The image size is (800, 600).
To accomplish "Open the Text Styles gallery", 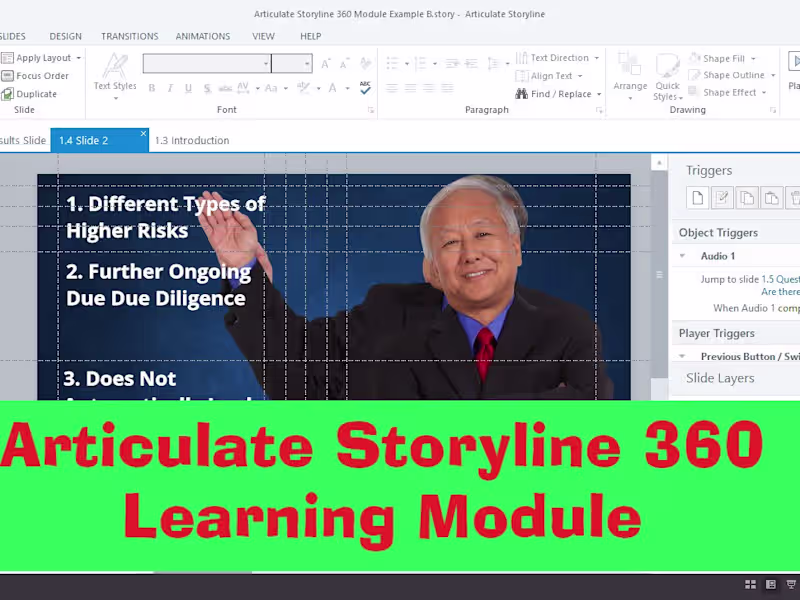I will (115, 77).
